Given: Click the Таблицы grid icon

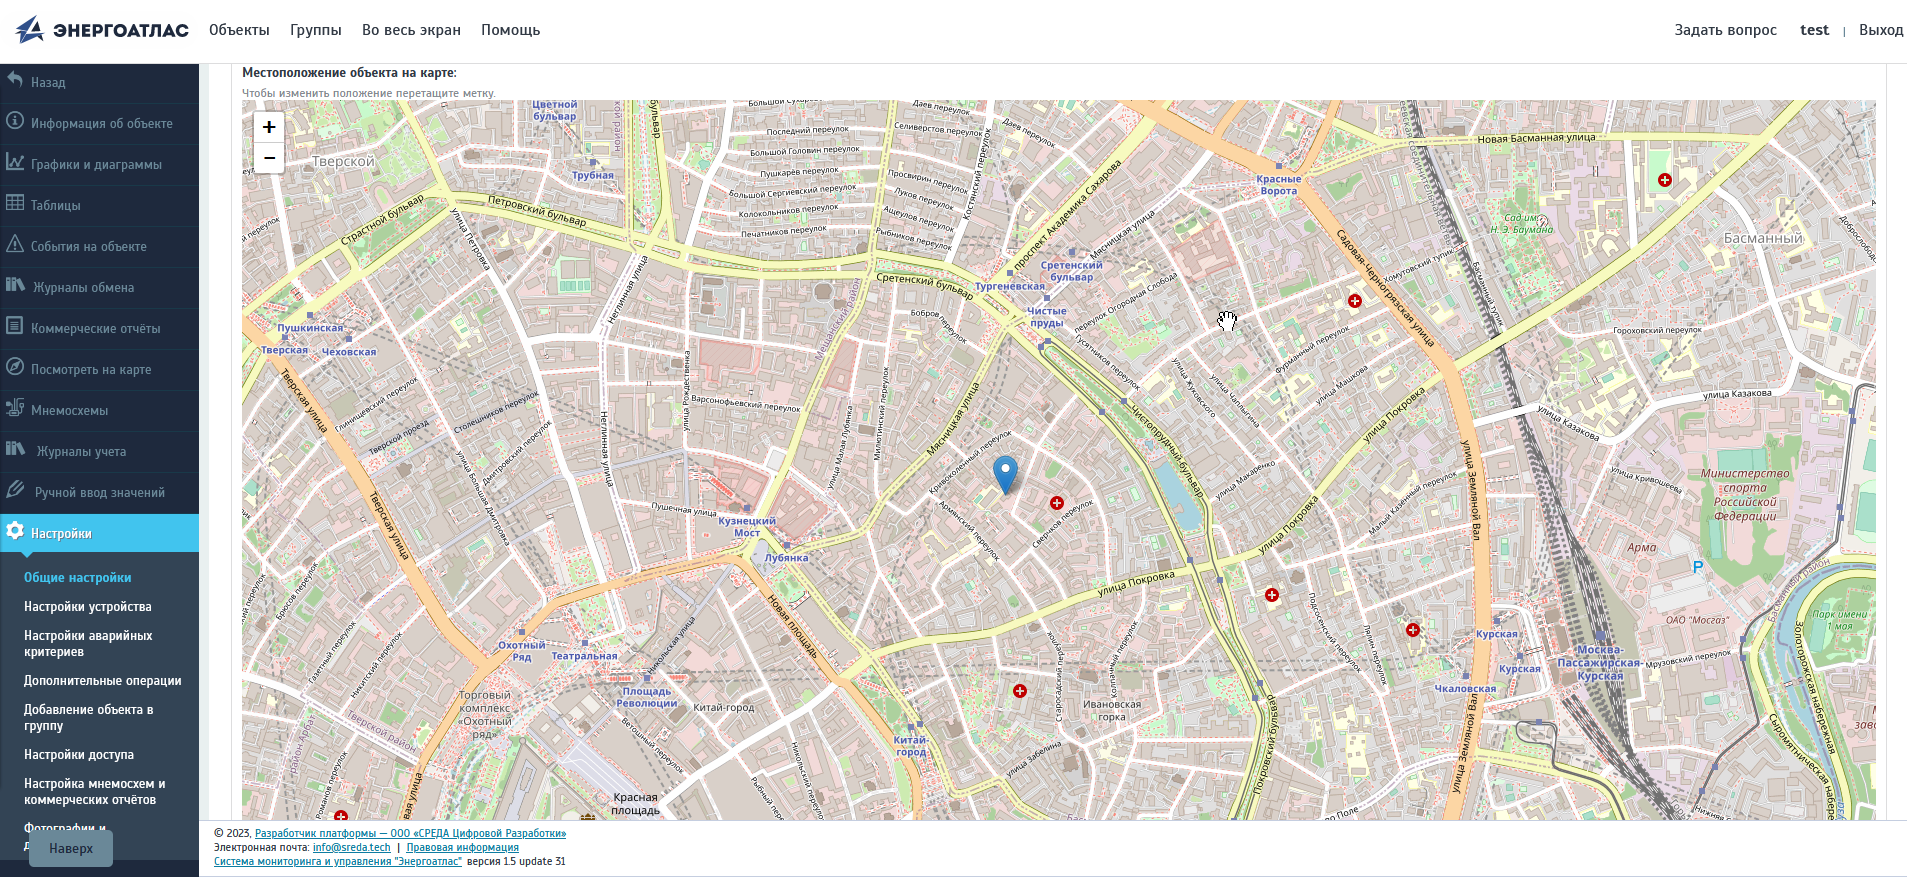Looking at the screenshot, I should [15, 204].
